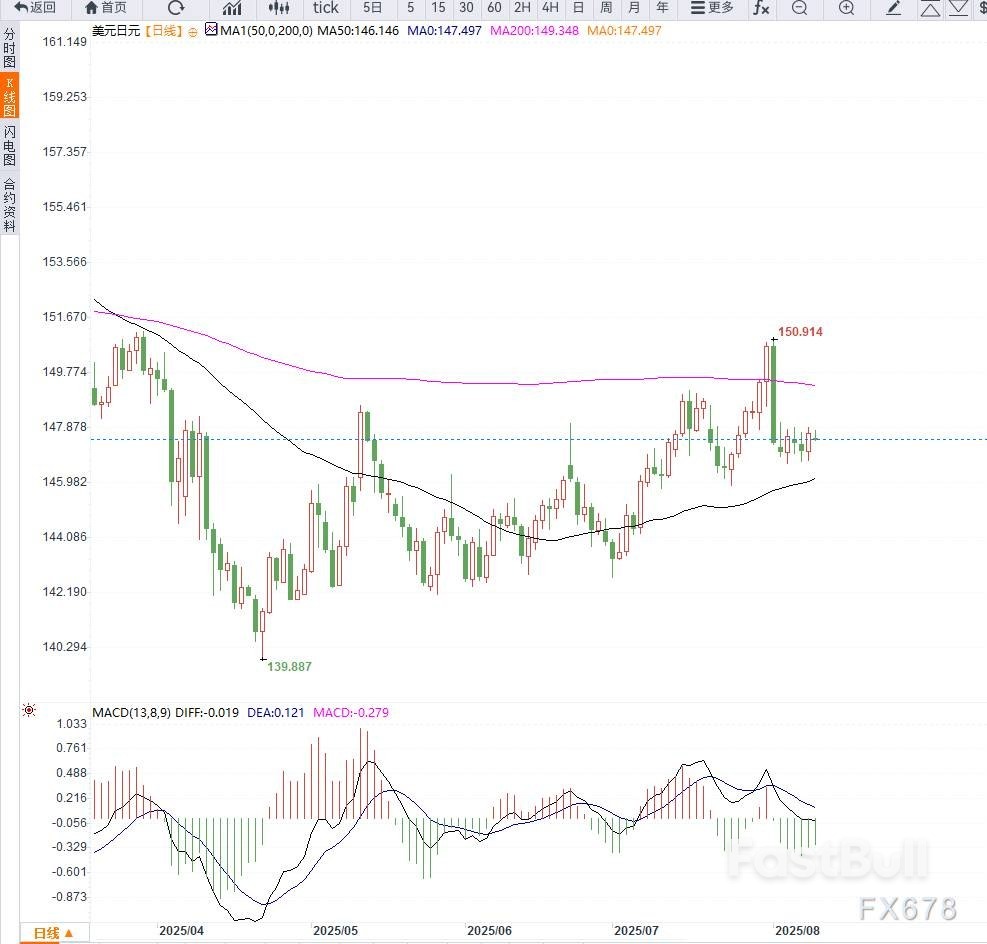Open the 合约资料 side tab

coord(9,205)
